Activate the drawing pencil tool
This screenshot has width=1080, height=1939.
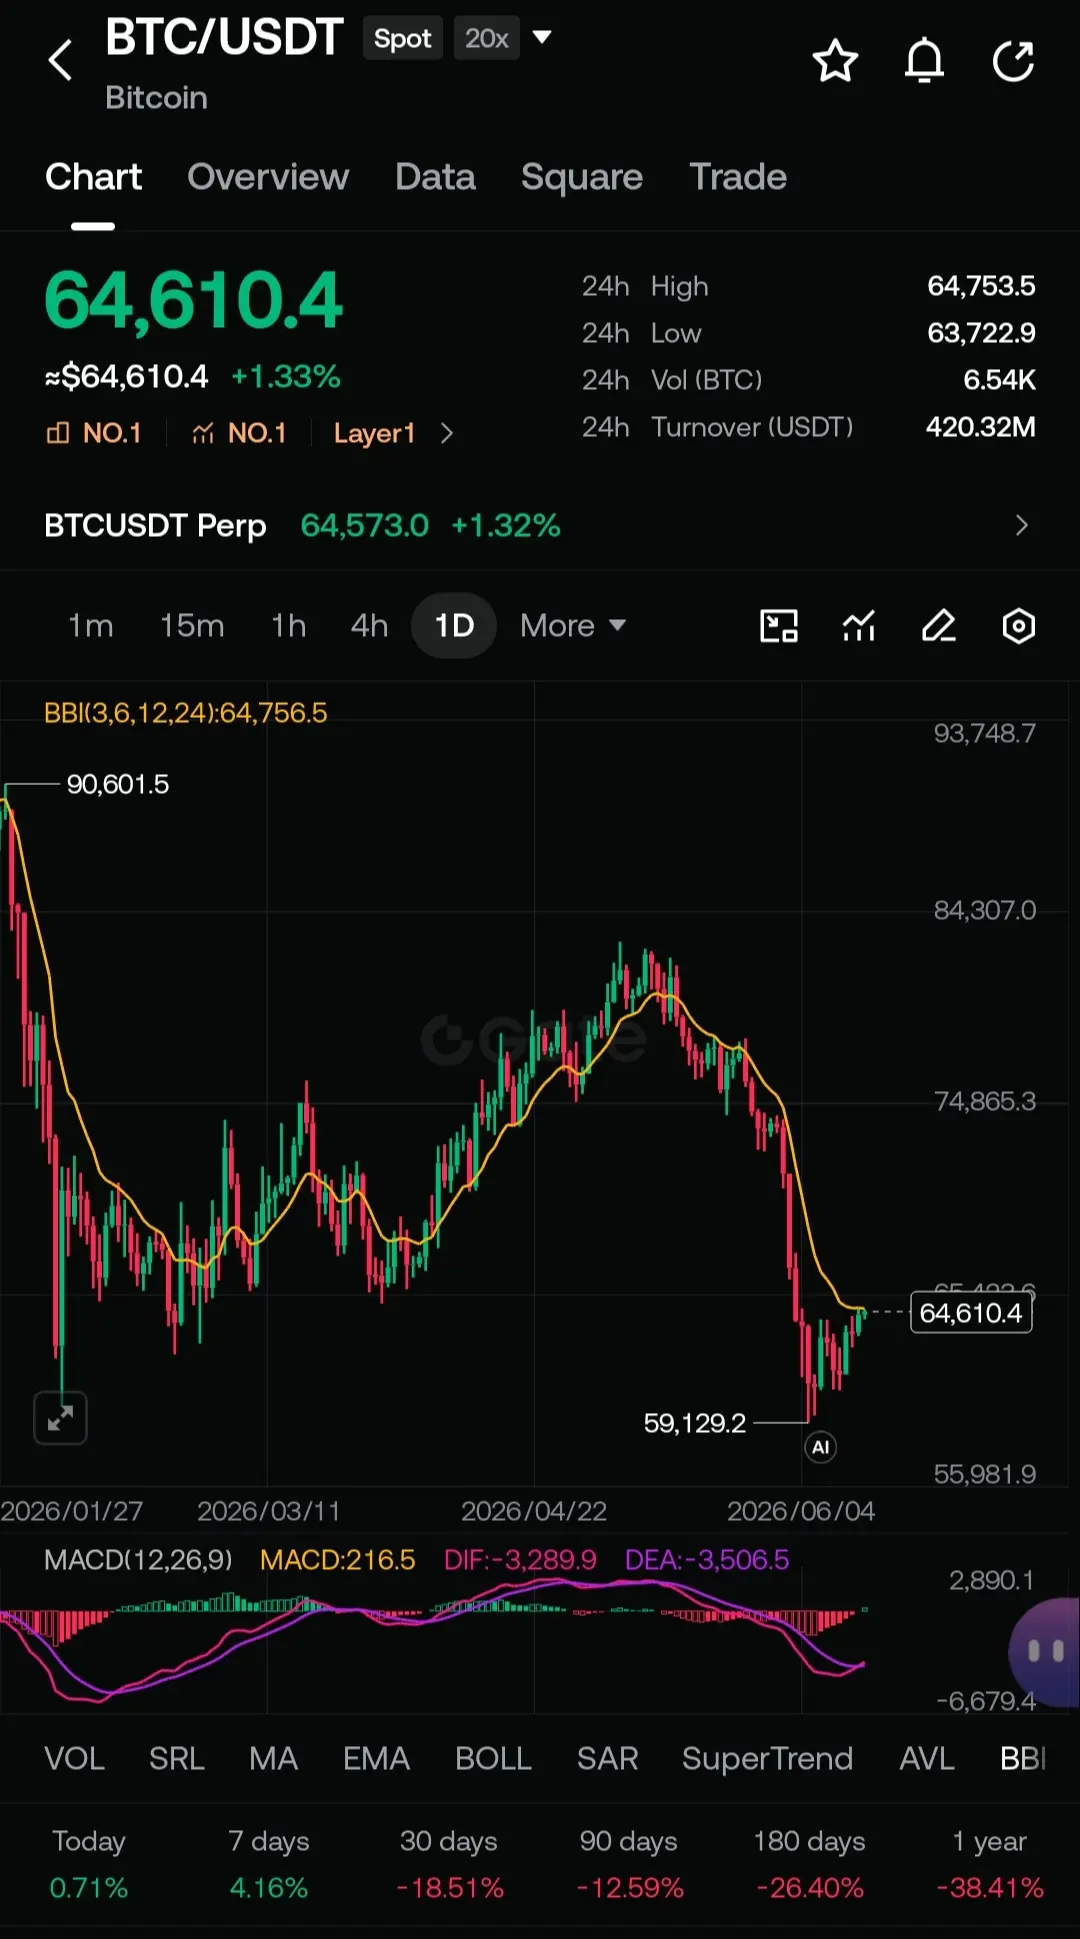click(x=939, y=626)
